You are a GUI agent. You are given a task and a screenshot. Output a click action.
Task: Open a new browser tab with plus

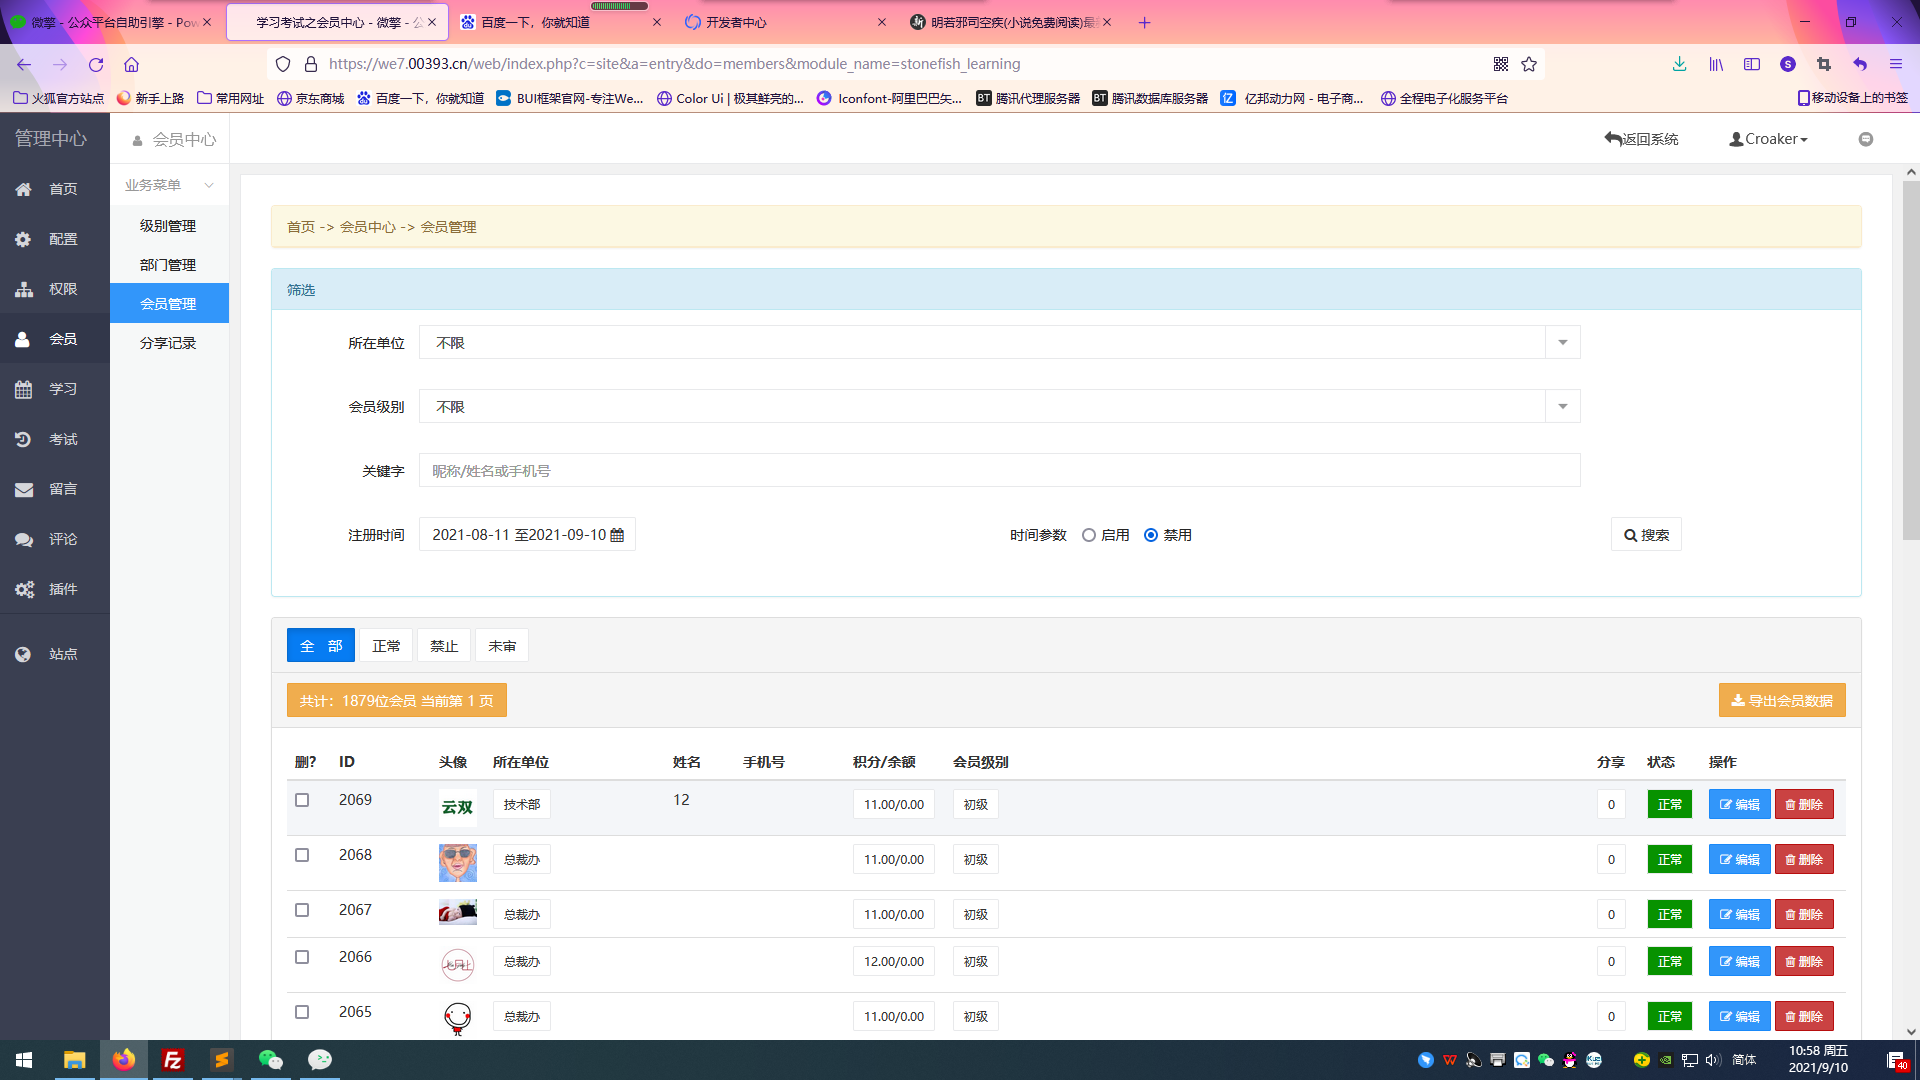point(1144,22)
